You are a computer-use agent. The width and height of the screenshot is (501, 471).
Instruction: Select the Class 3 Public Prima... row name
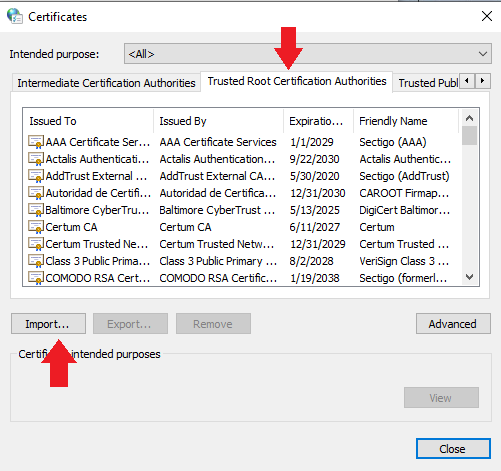(x=98, y=261)
